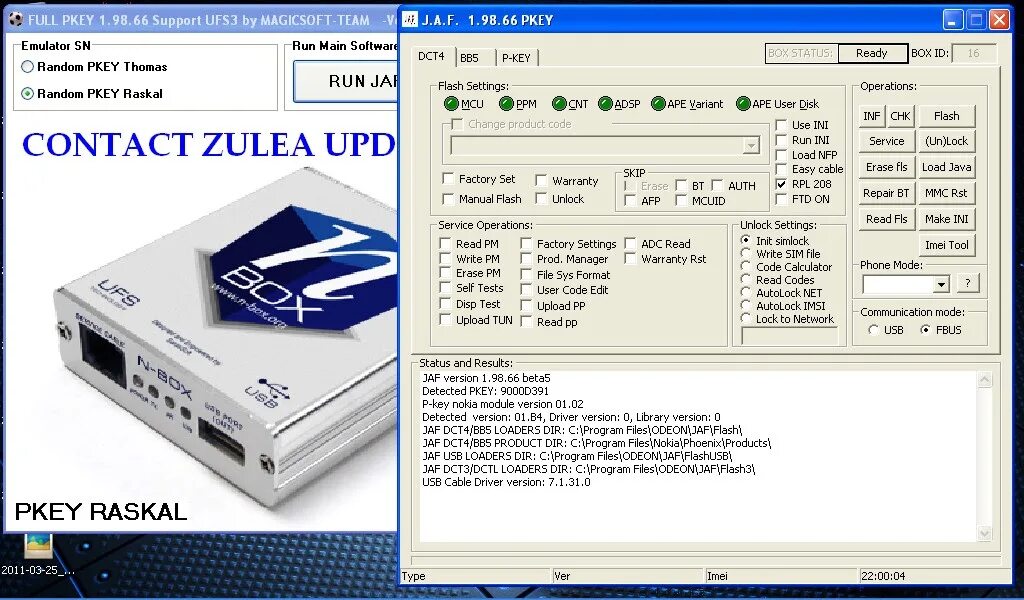Click the CHK operations button
This screenshot has height=600, width=1024.
(900, 116)
